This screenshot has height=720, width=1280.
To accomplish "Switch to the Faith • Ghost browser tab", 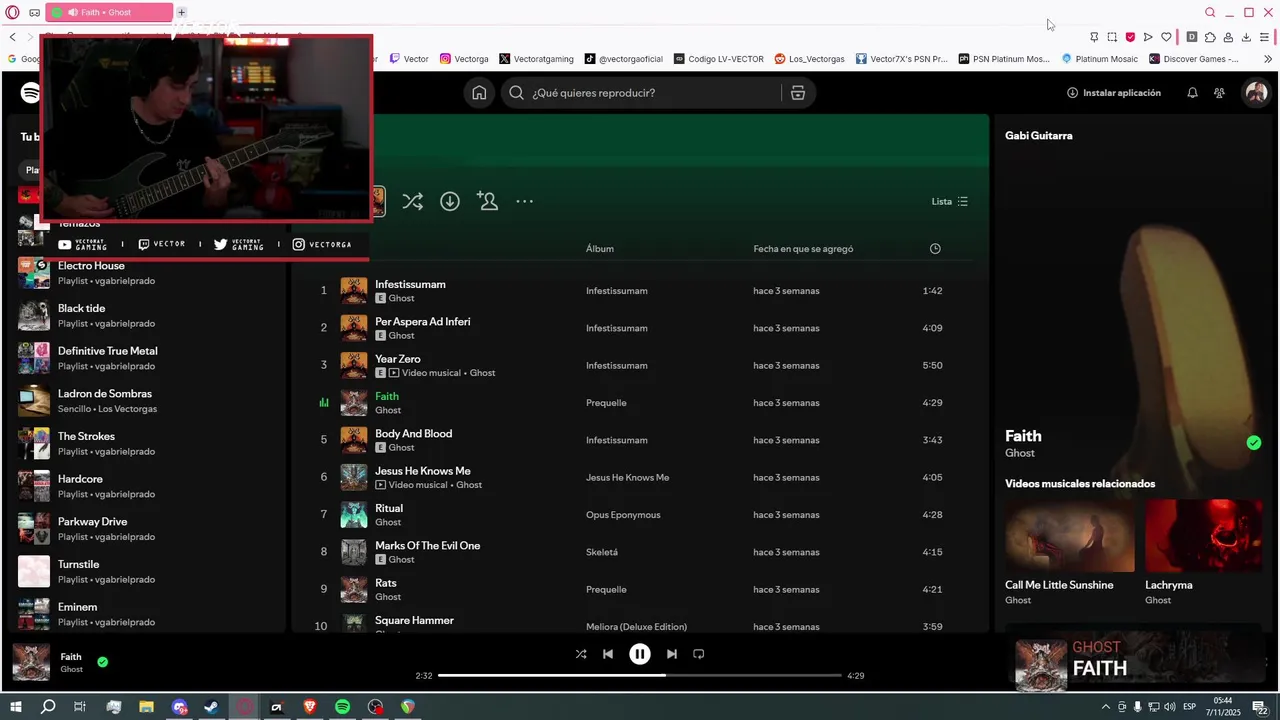I will 109,13.
